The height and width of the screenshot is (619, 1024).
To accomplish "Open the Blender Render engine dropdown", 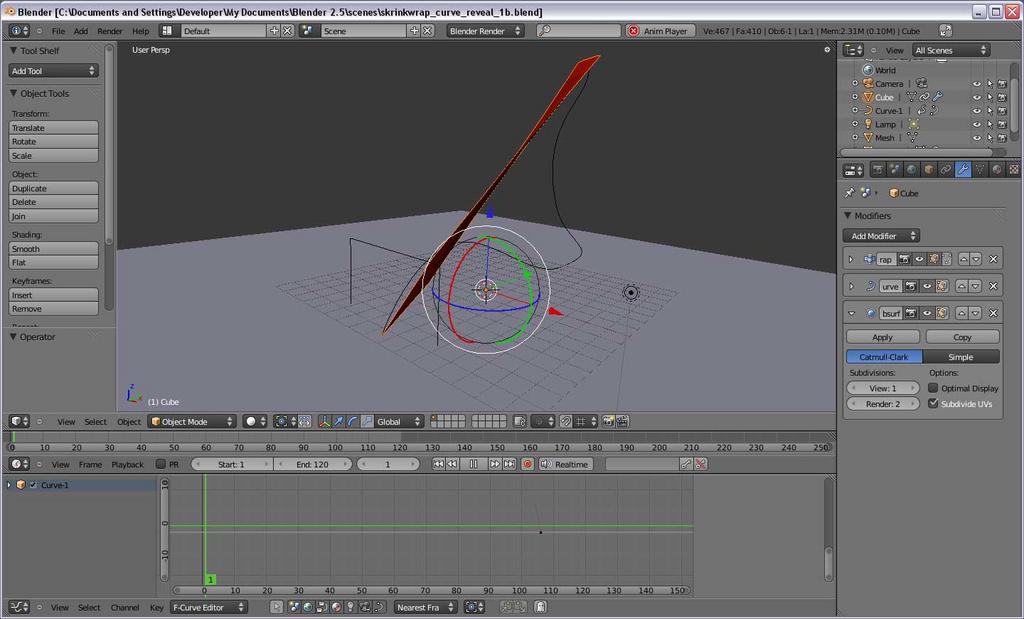I will [485, 31].
